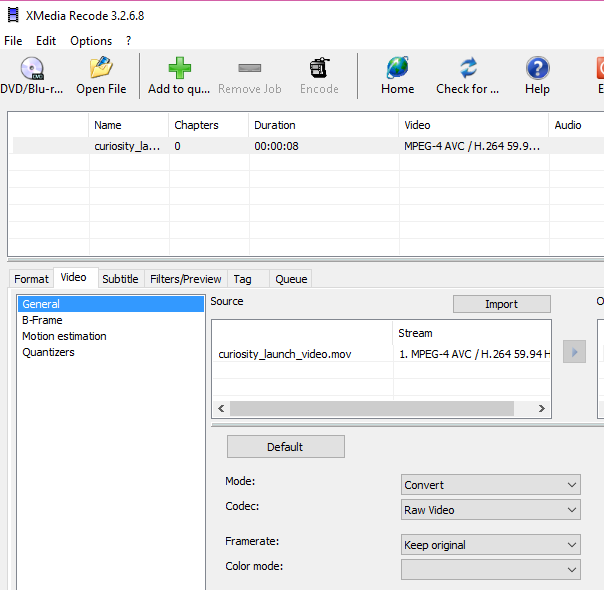Open the Codec dropdown showing Raw Video

(490, 510)
